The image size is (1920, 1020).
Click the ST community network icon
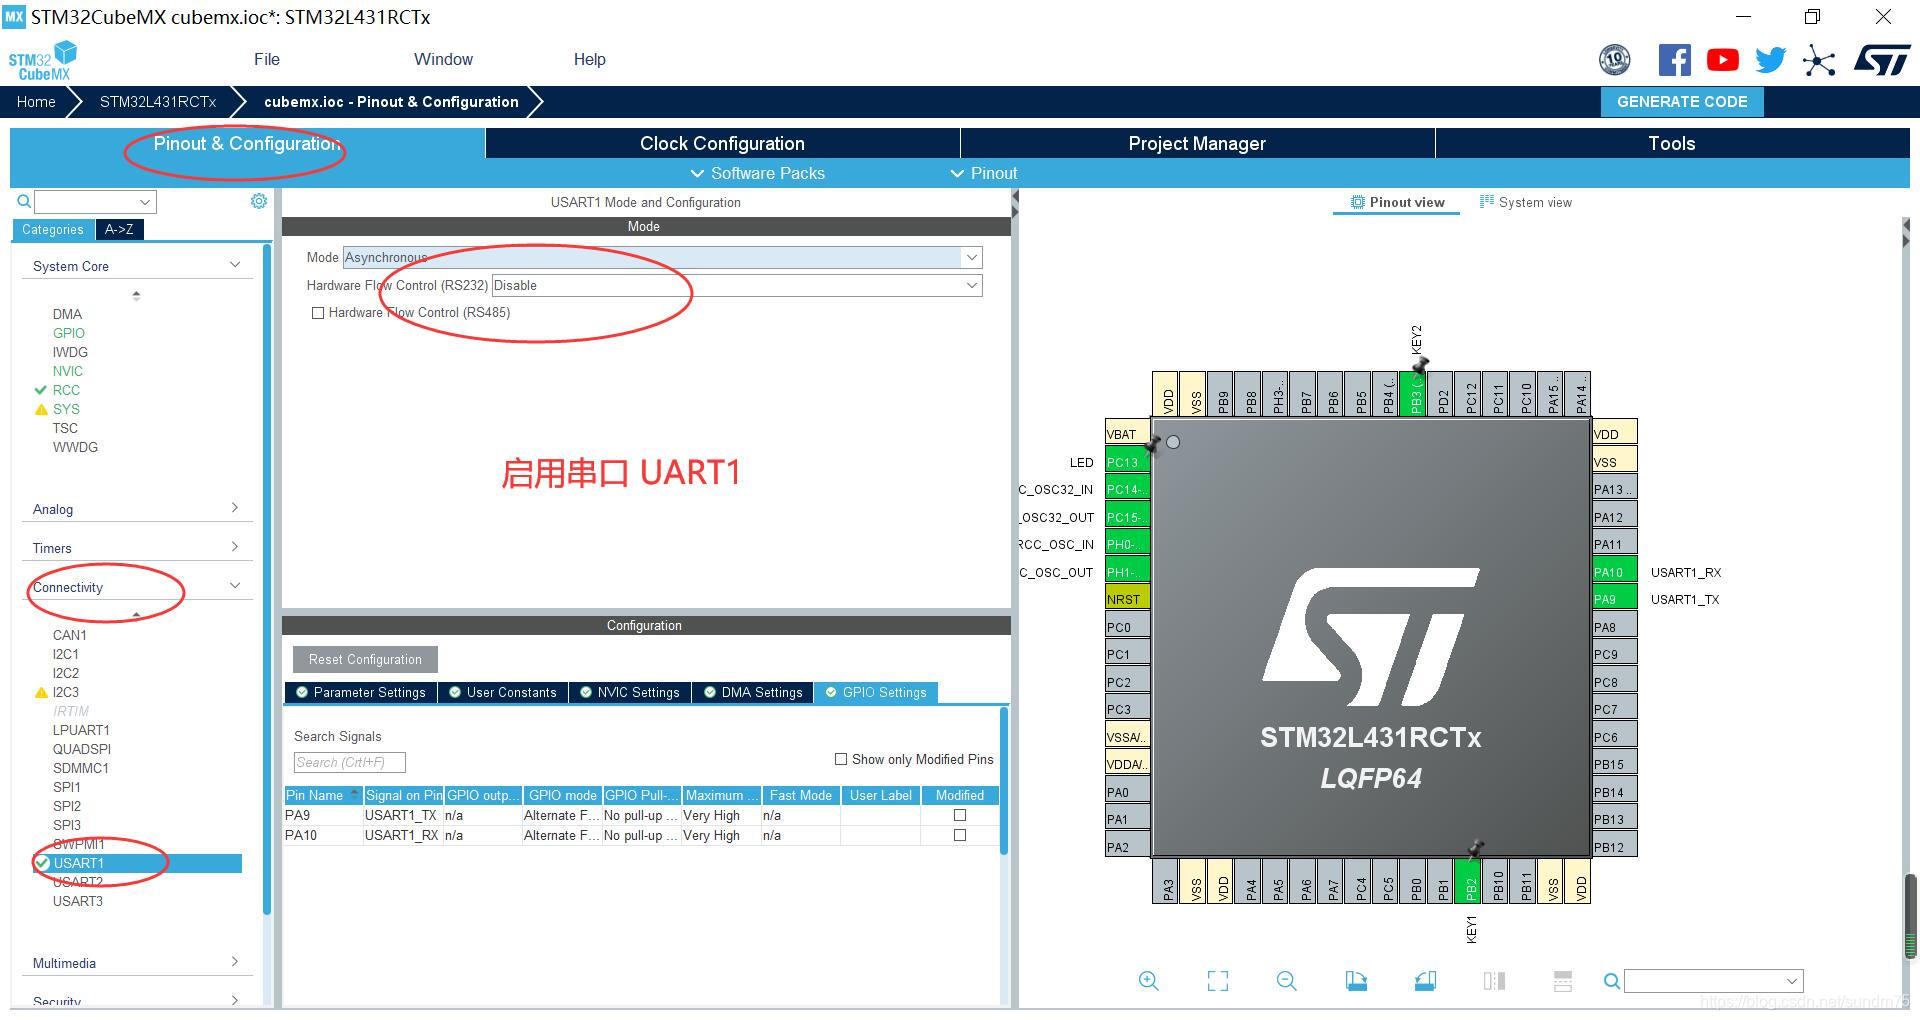(1819, 60)
